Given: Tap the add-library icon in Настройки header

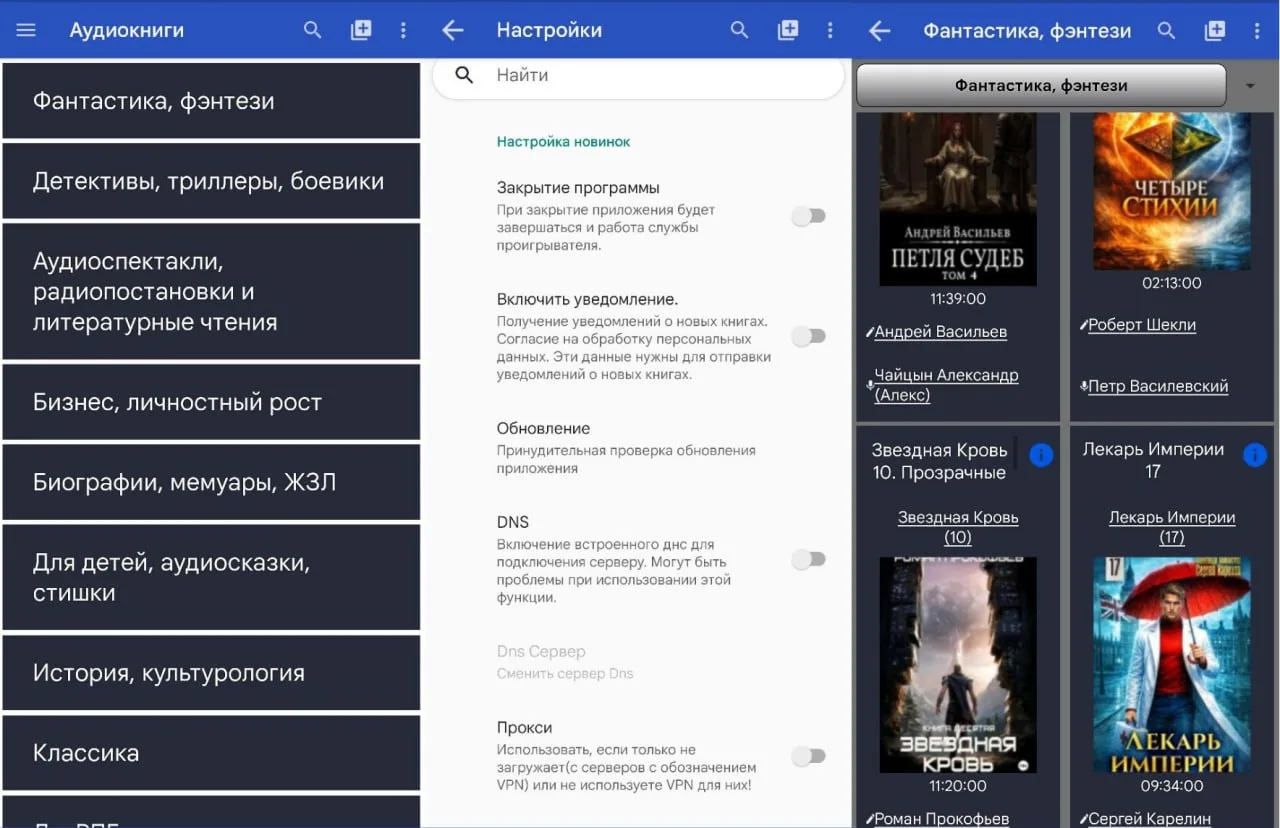Looking at the screenshot, I should pyautogui.click(x=788, y=30).
